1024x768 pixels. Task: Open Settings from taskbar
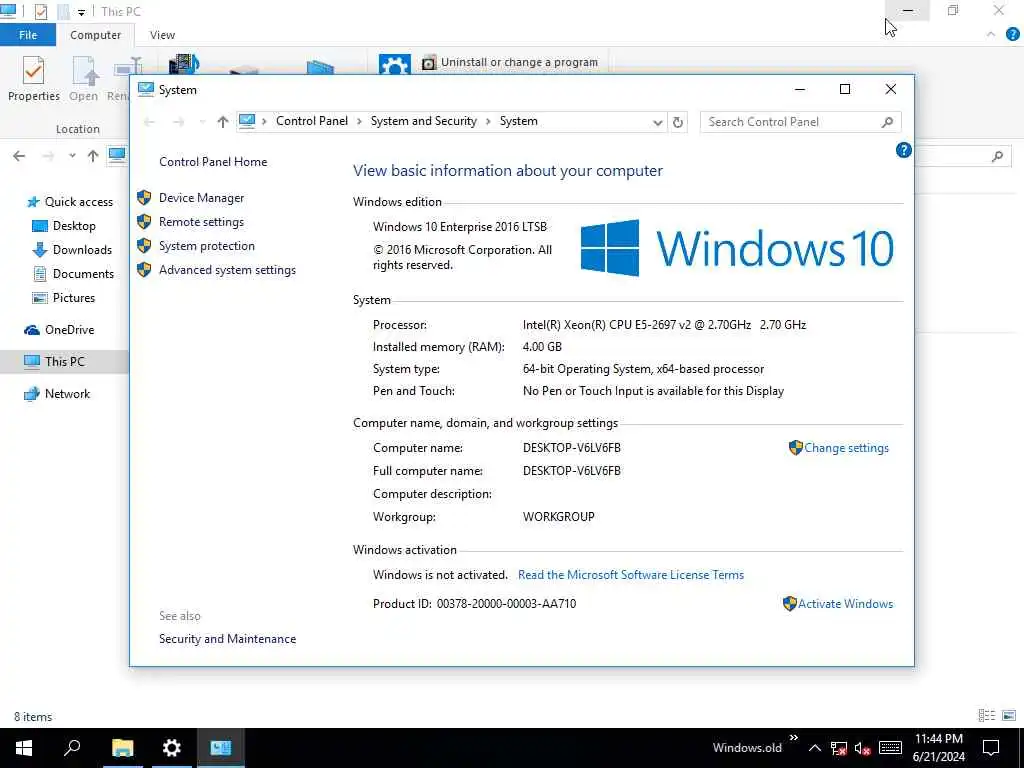[x=171, y=748]
